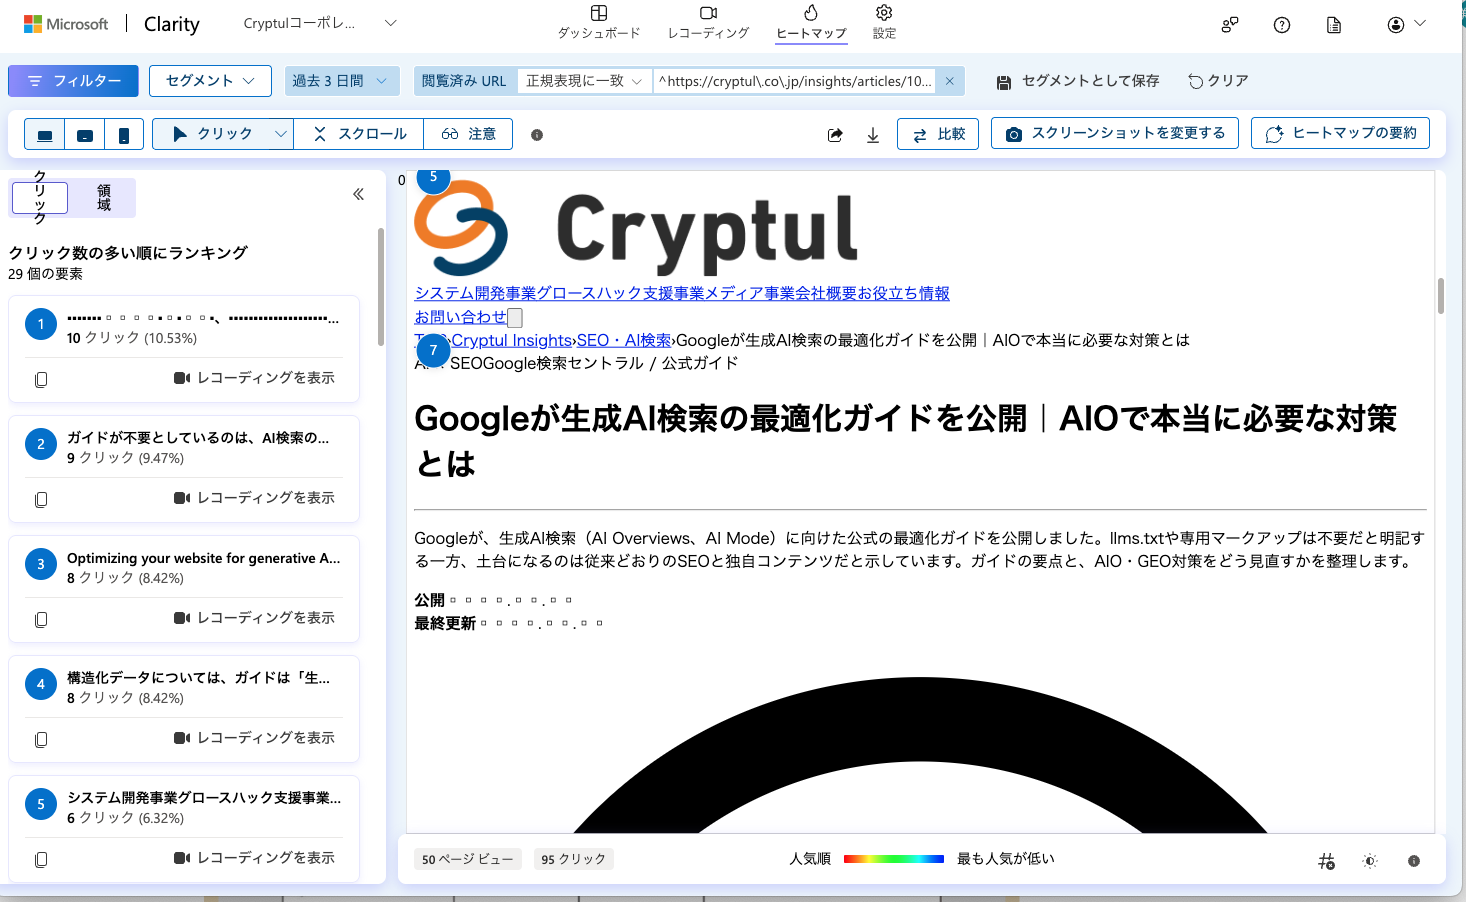The height and width of the screenshot is (902, 1466).
Task: Select Optimizing your website for generative element
Action: click(204, 558)
